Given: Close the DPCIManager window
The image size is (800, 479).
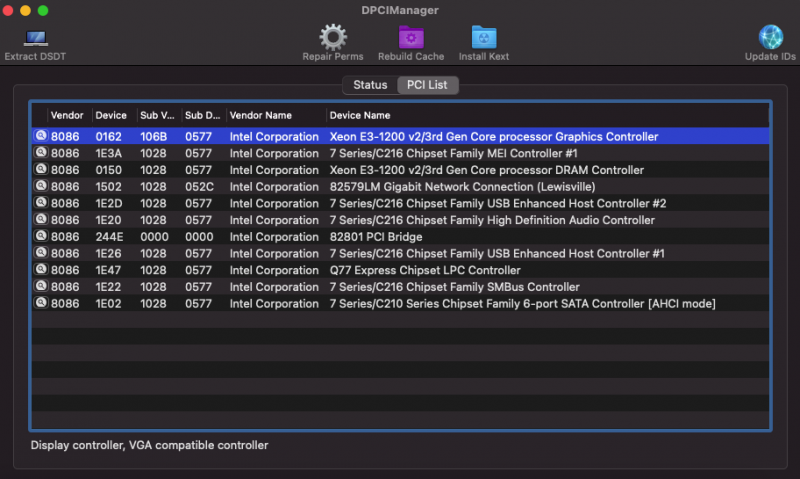Looking at the screenshot, I should [8, 10].
